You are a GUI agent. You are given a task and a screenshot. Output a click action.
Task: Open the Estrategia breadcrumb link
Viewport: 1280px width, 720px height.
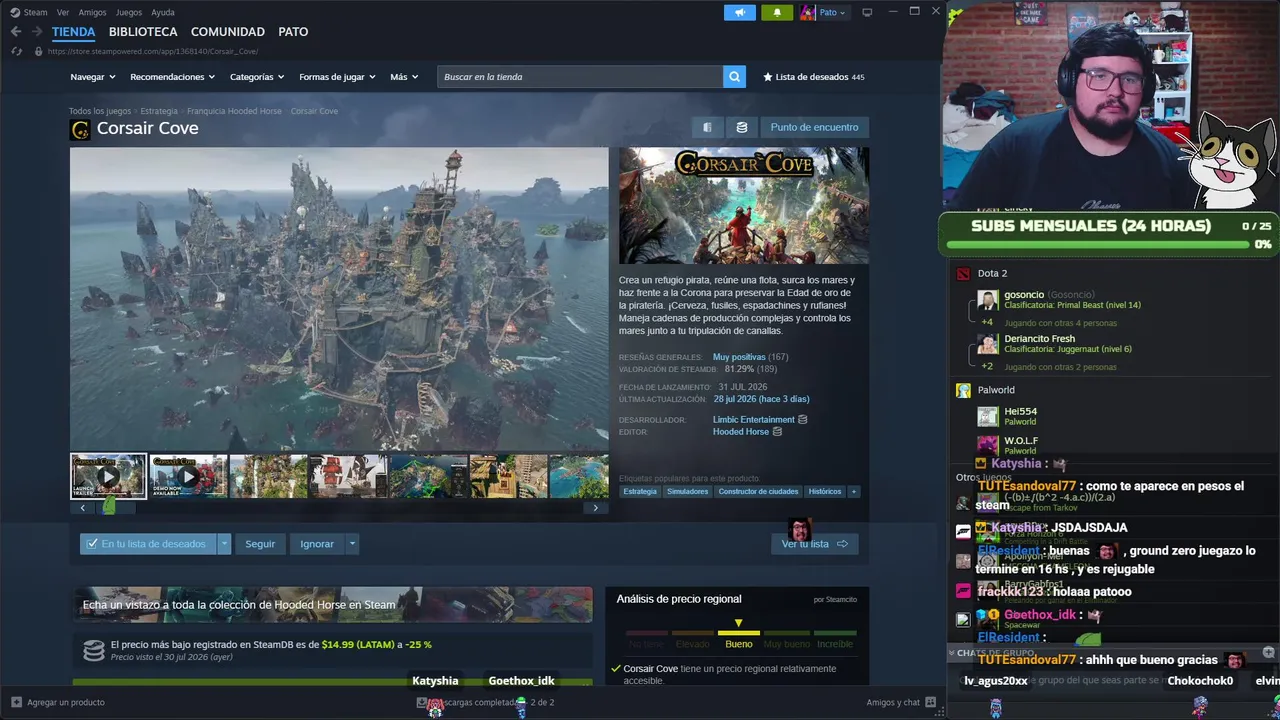(x=159, y=111)
